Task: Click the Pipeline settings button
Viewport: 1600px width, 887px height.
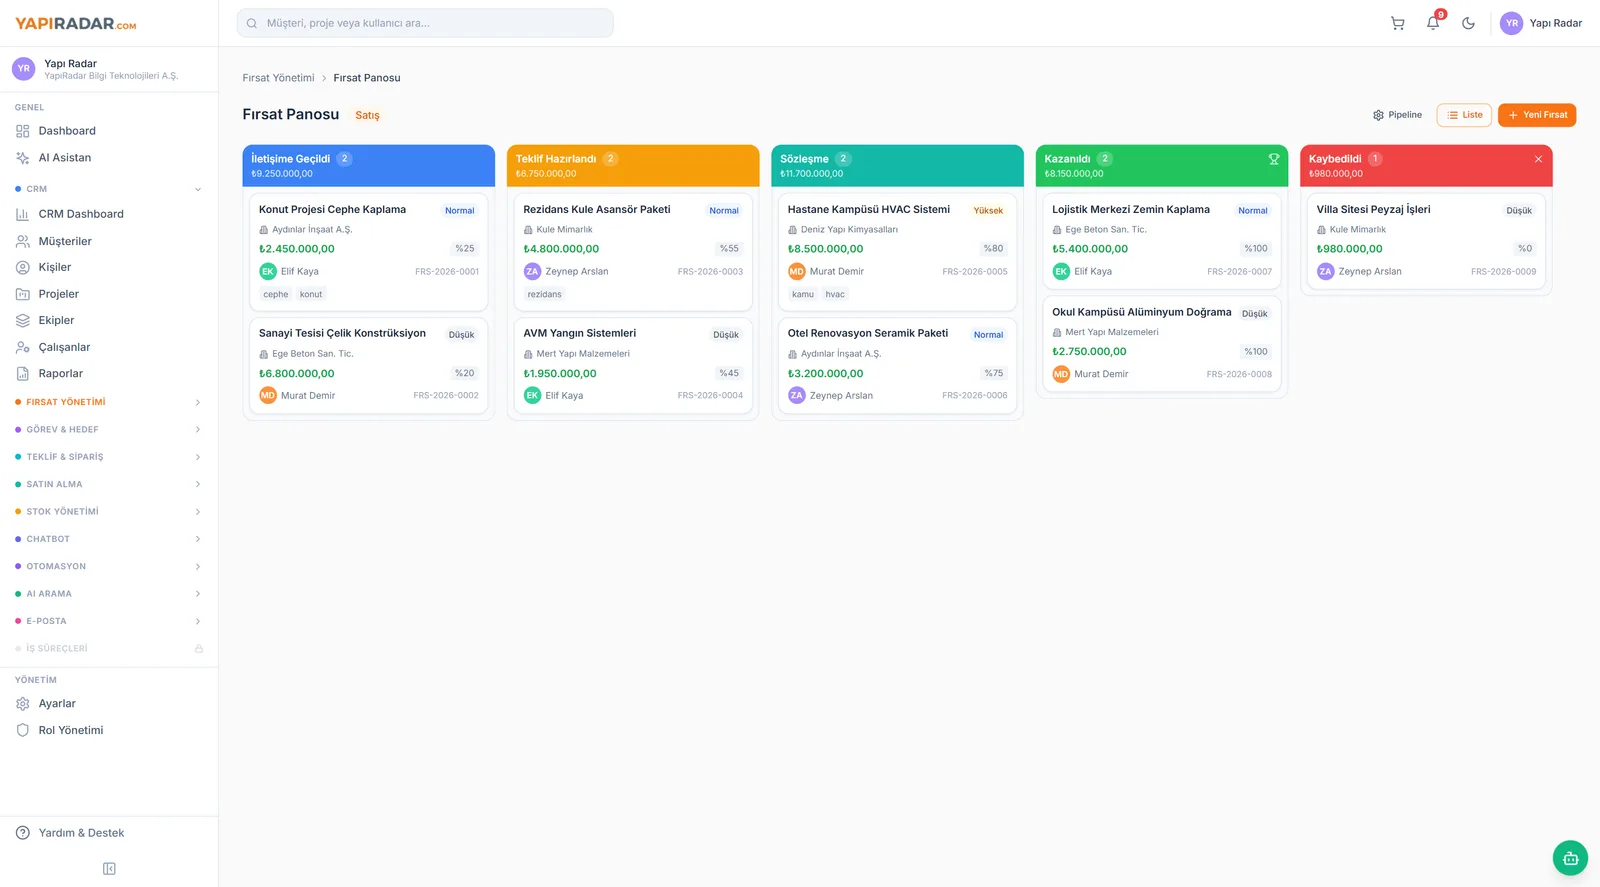Action: click(x=1397, y=115)
